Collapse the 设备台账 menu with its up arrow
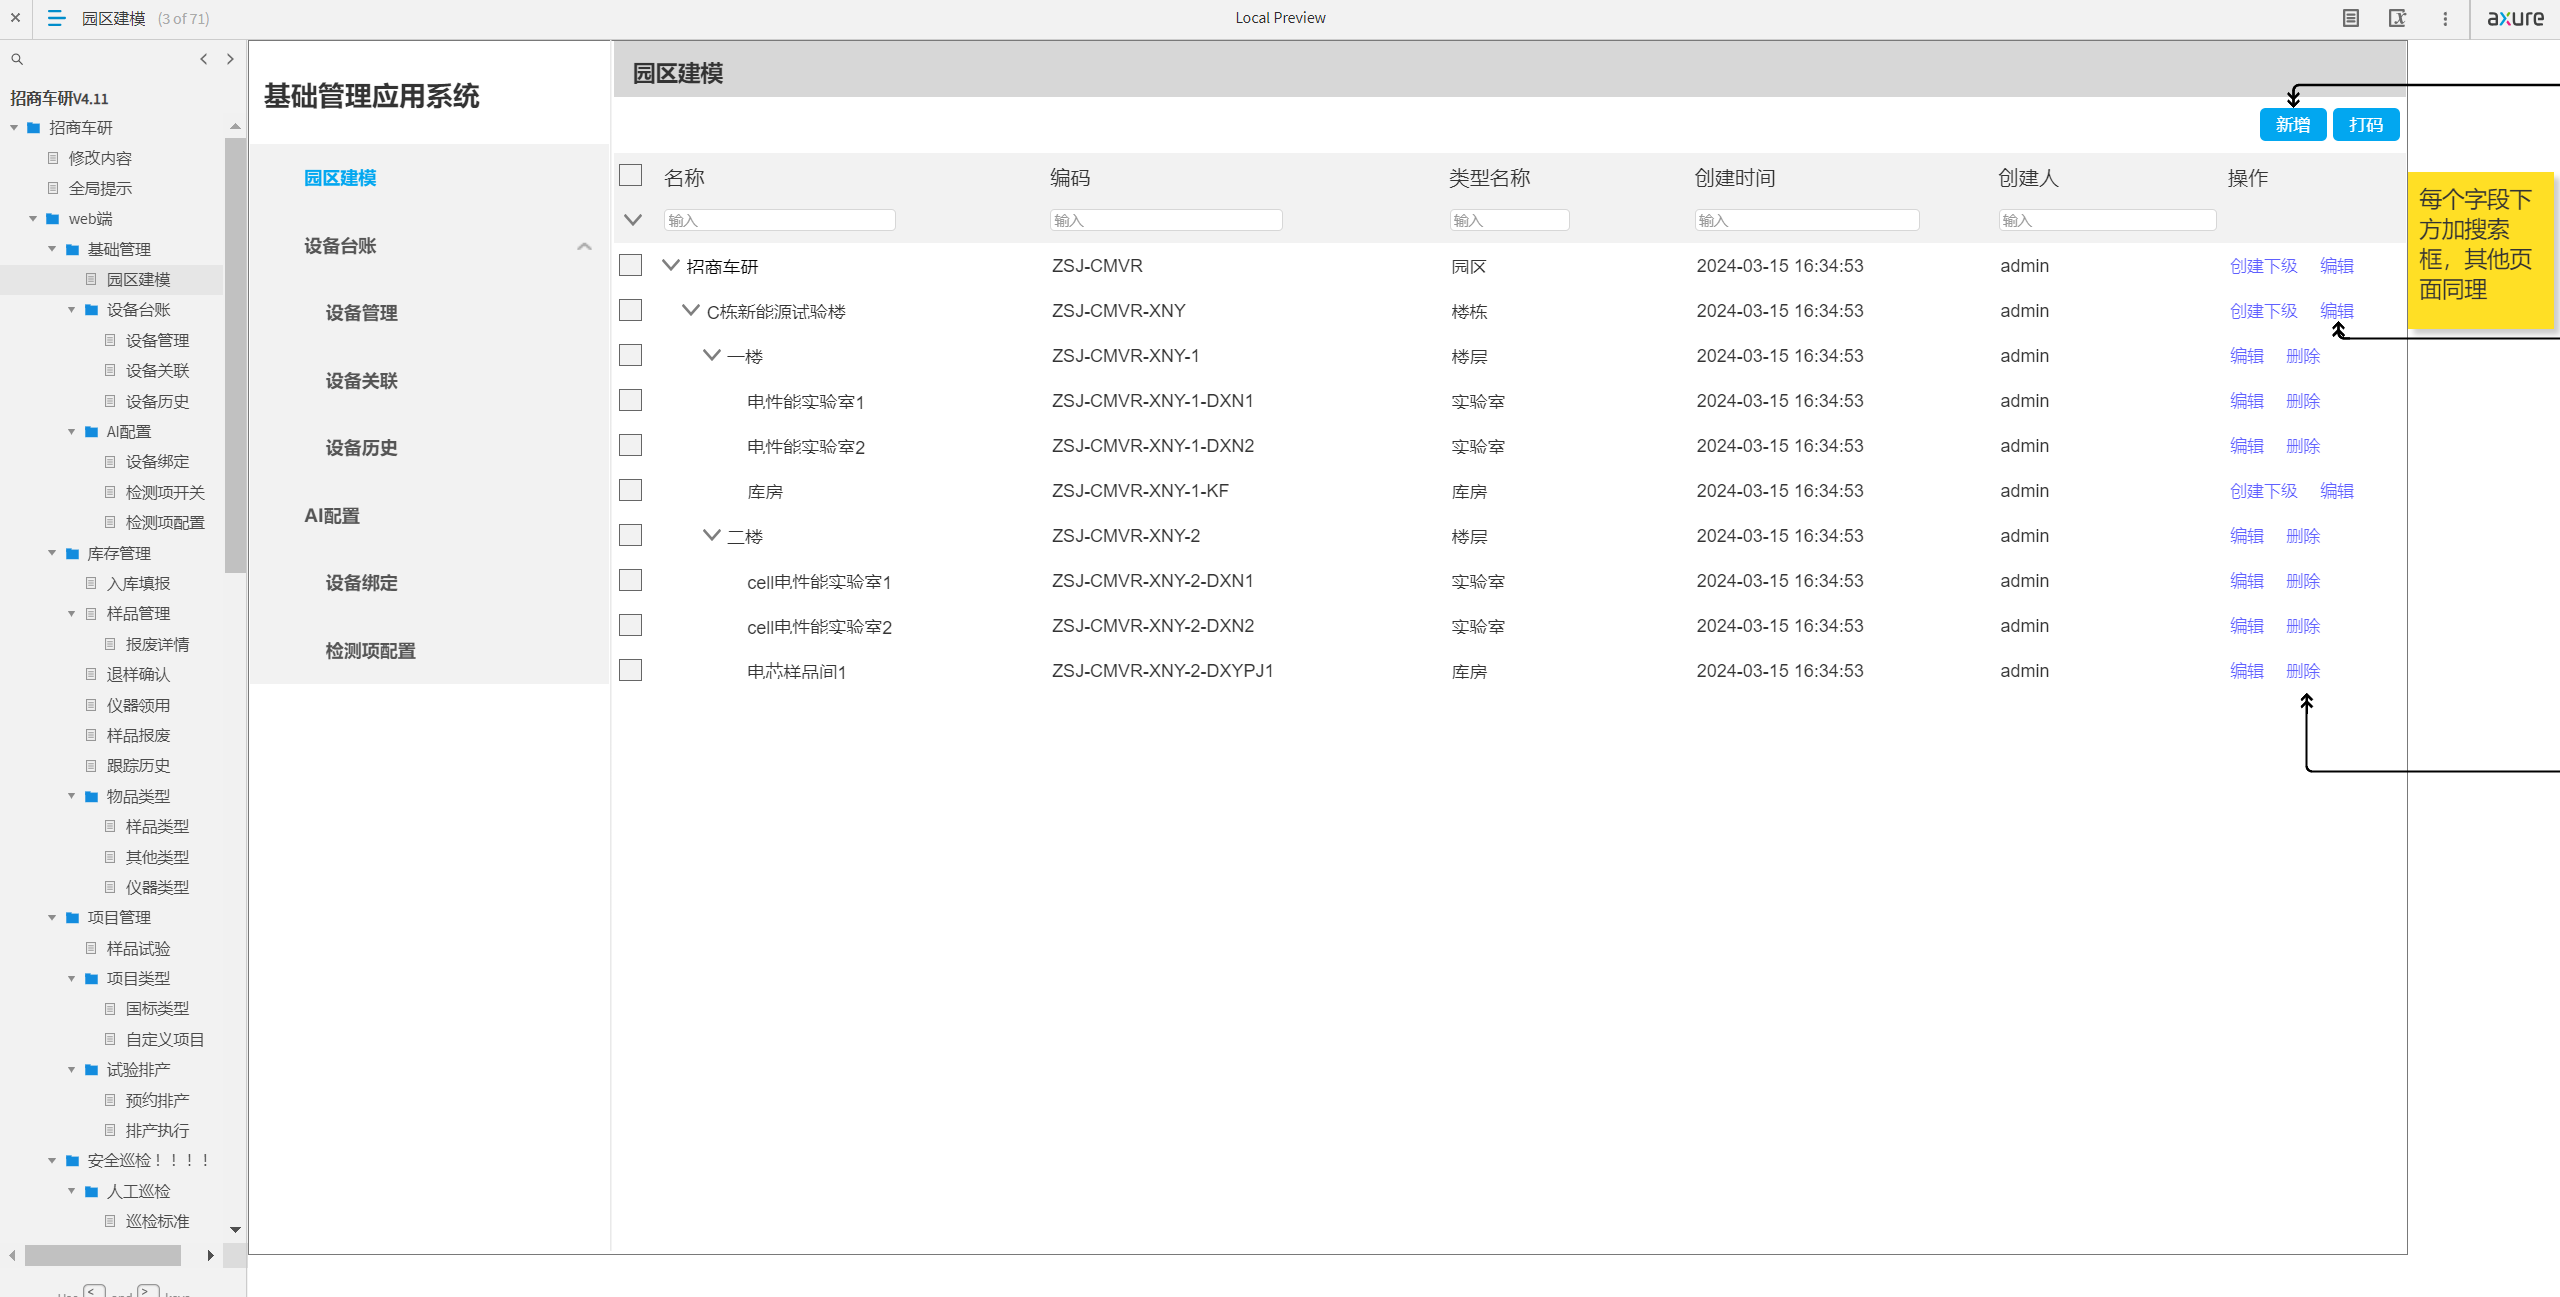 tap(584, 246)
